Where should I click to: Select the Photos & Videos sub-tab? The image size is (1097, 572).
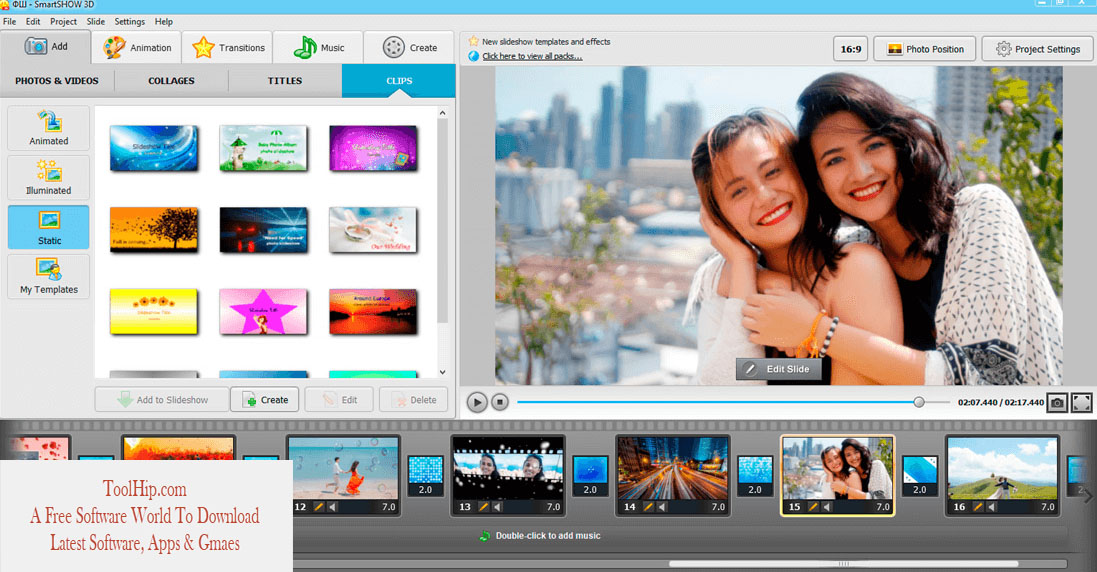[57, 81]
